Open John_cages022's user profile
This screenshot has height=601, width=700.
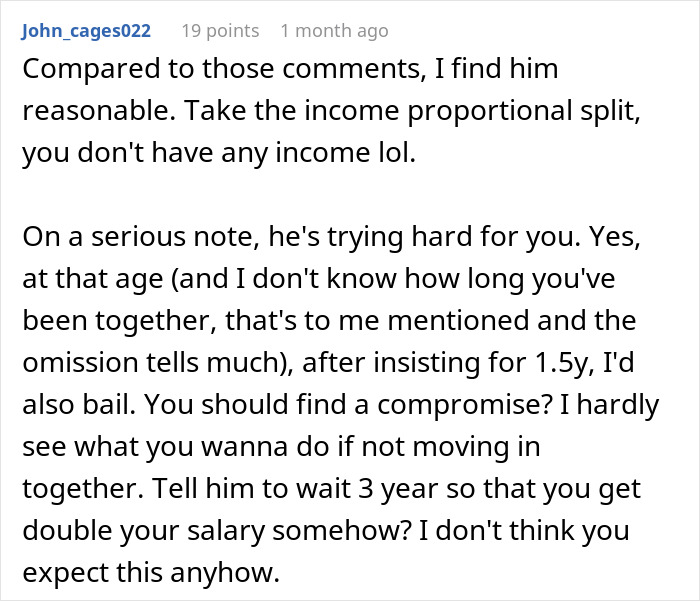(86, 31)
